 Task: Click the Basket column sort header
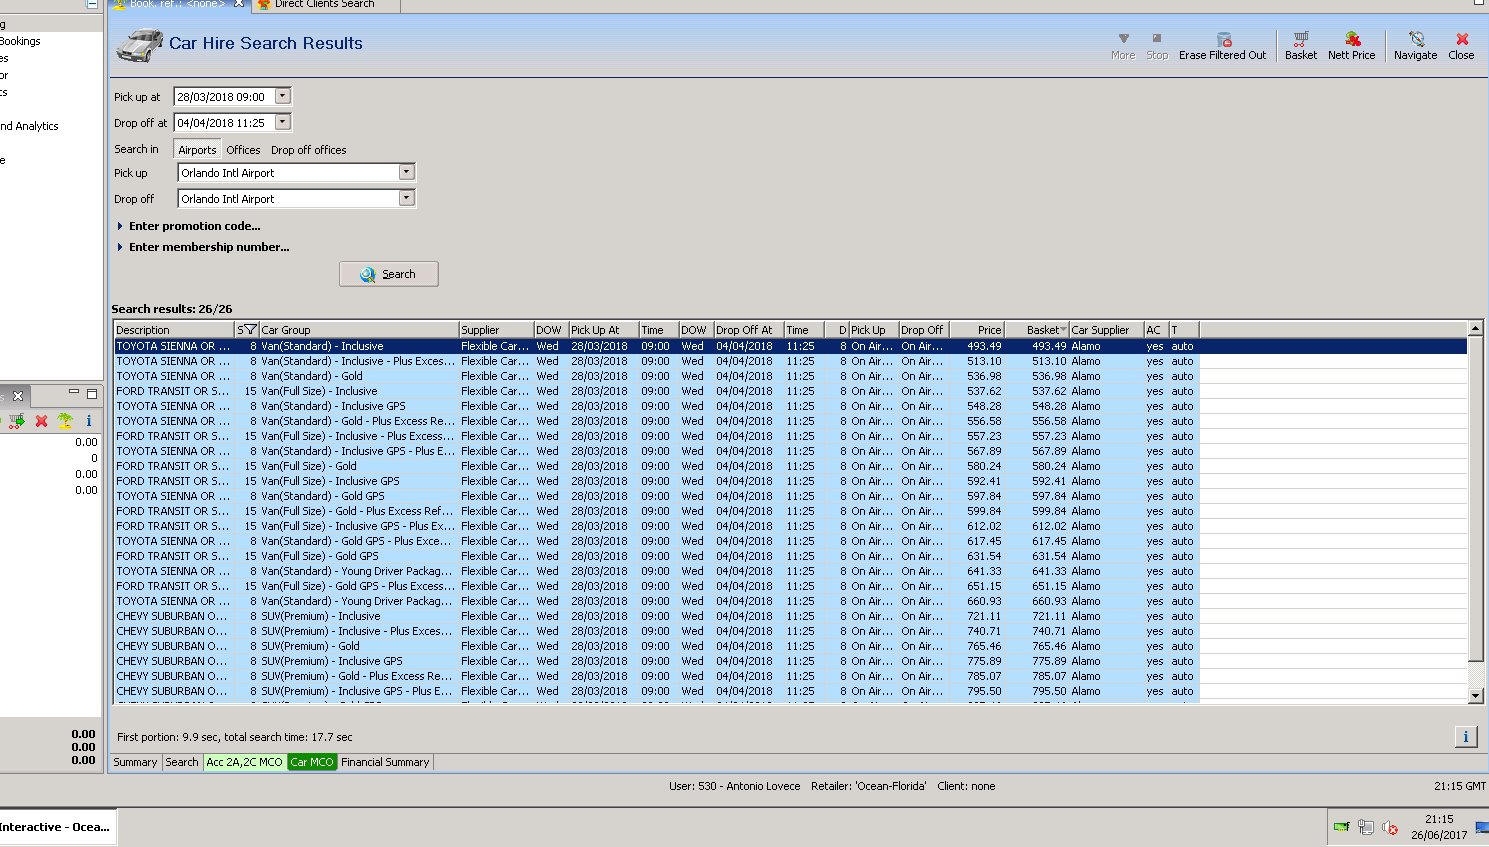pyautogui.click(x=1036, y=330)
